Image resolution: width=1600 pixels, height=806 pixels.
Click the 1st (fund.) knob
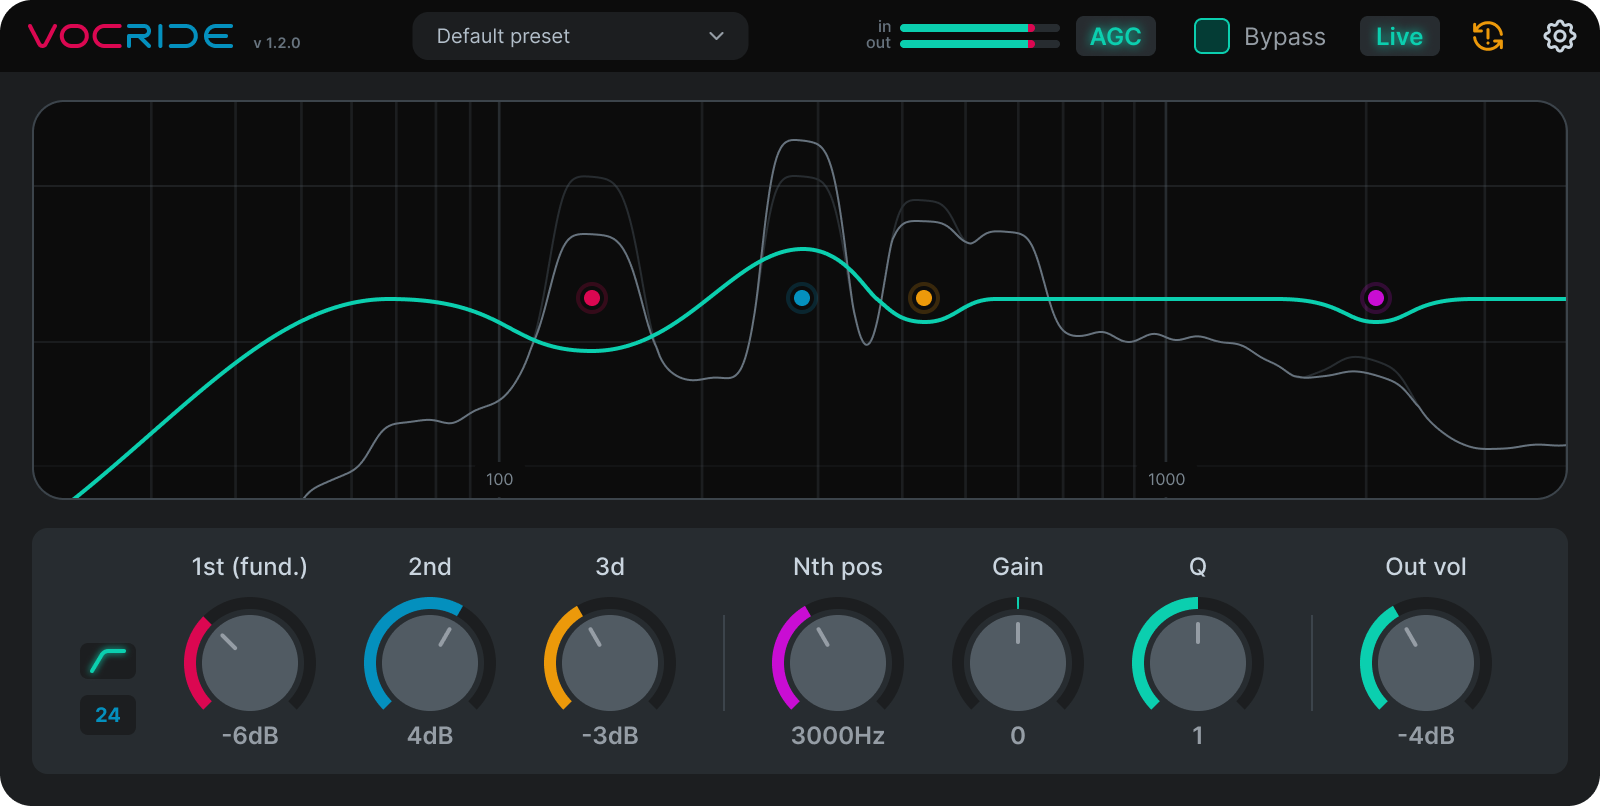[x=250, y=663]
